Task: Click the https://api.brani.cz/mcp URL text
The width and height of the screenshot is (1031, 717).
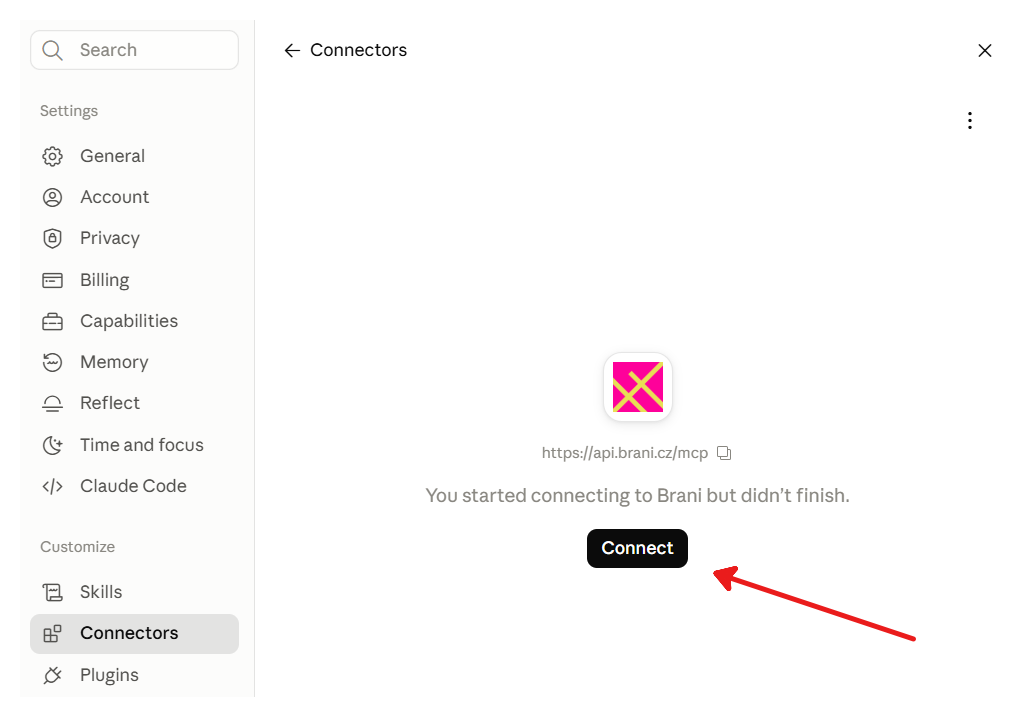Action: [625, 453]
